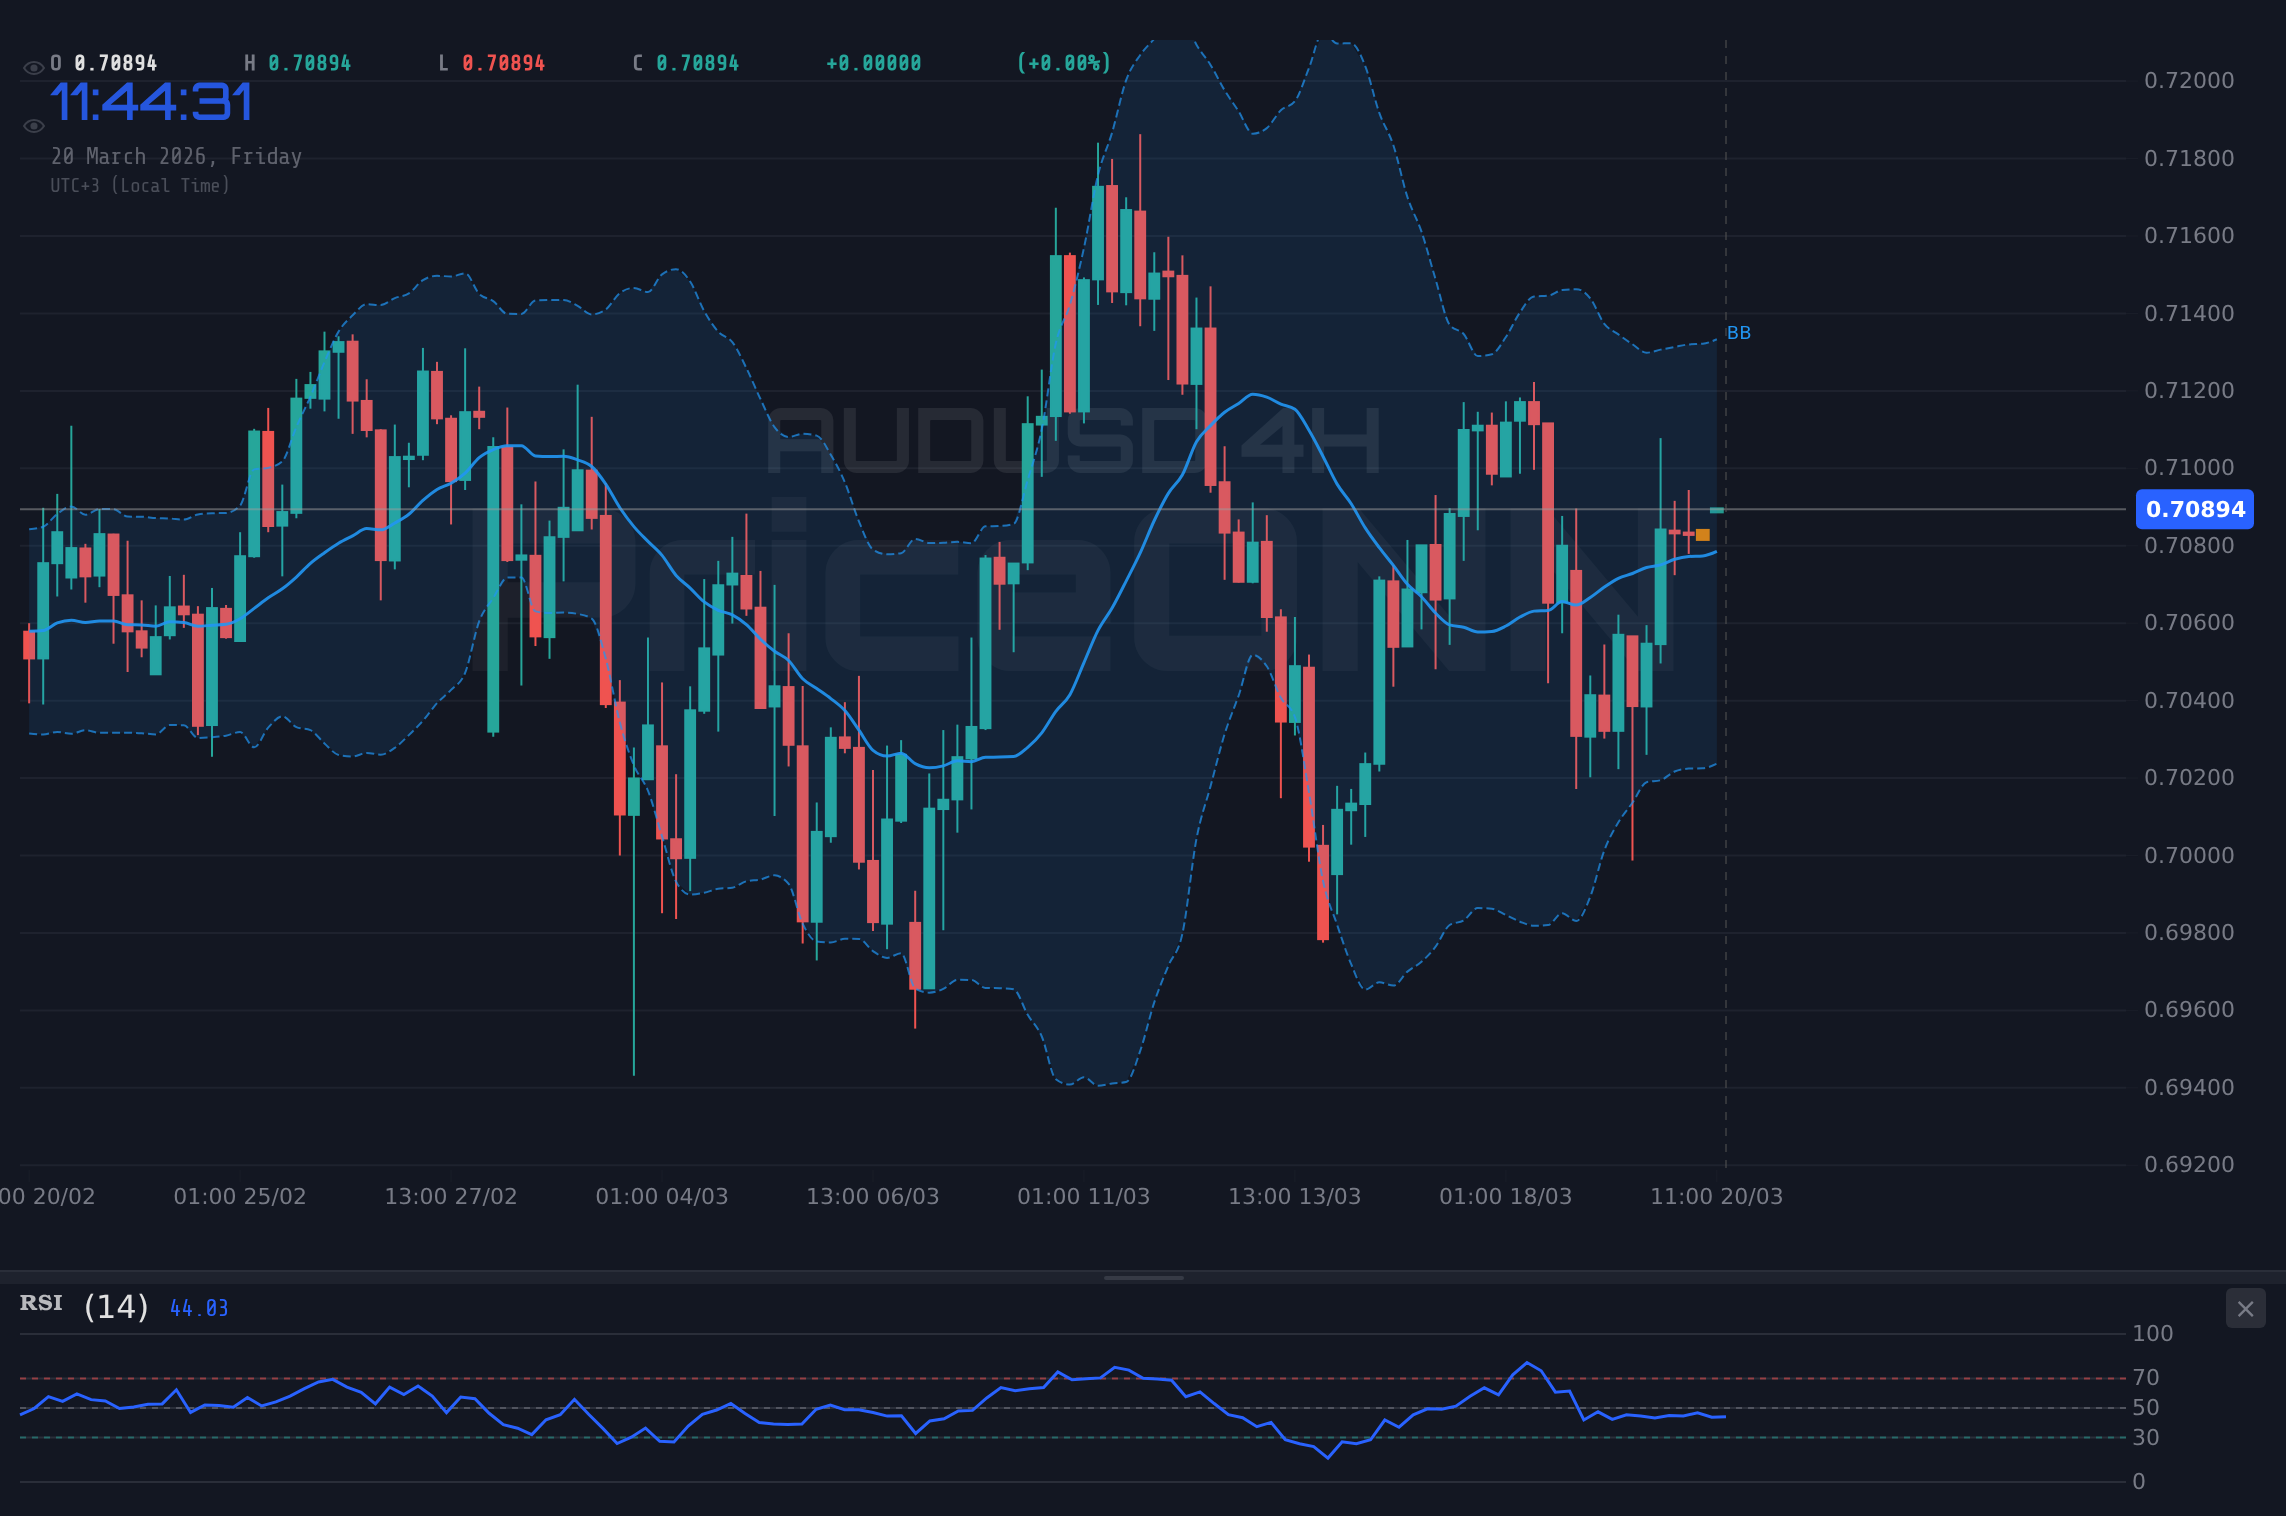Click the low value L 0.70894
The image size is (2286, 1516).
pyautogui.click(x=490, y=62)
